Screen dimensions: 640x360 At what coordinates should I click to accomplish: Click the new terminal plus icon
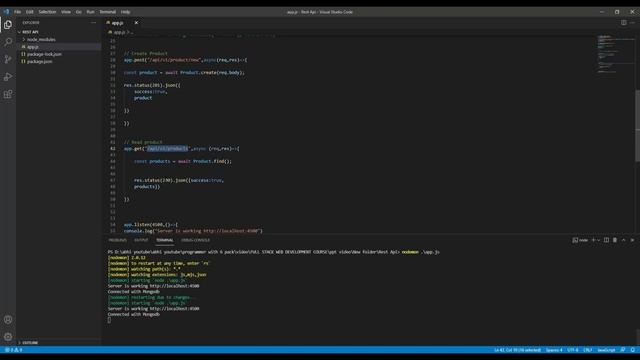pyautogui.click(x=593, y=240)
